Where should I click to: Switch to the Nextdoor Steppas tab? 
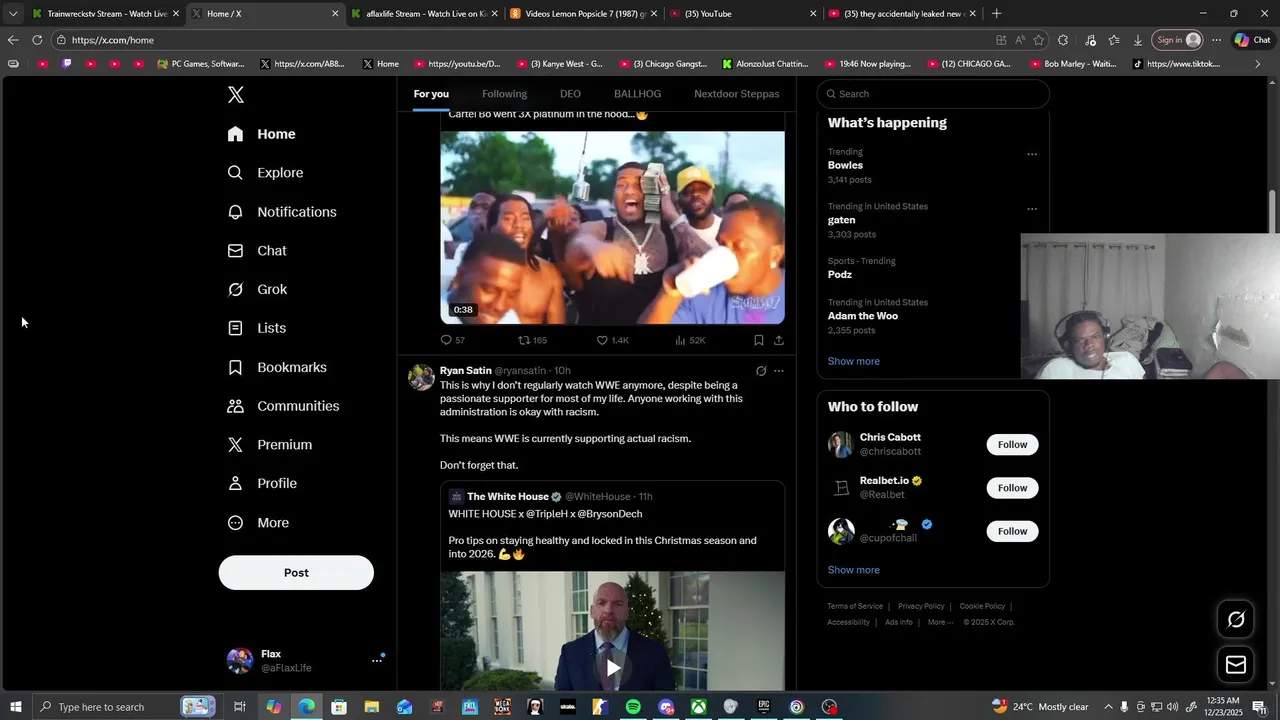737,94
